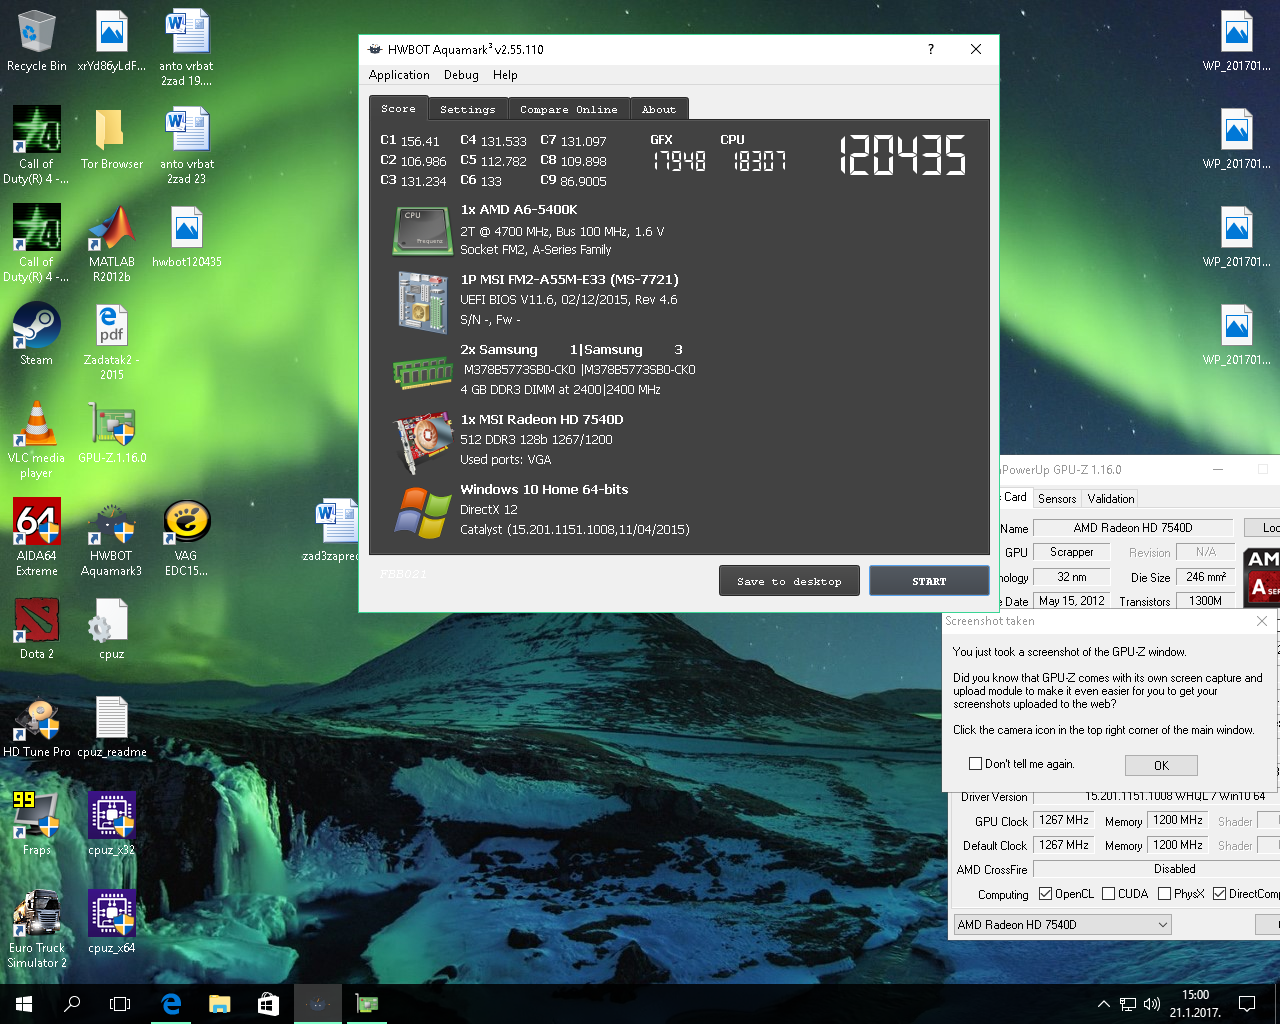The width and height of the screenshot is (1280, 1024).
Task: Click Radeon graphics card icon in Aquamark
Action: (x=425, y=441)
